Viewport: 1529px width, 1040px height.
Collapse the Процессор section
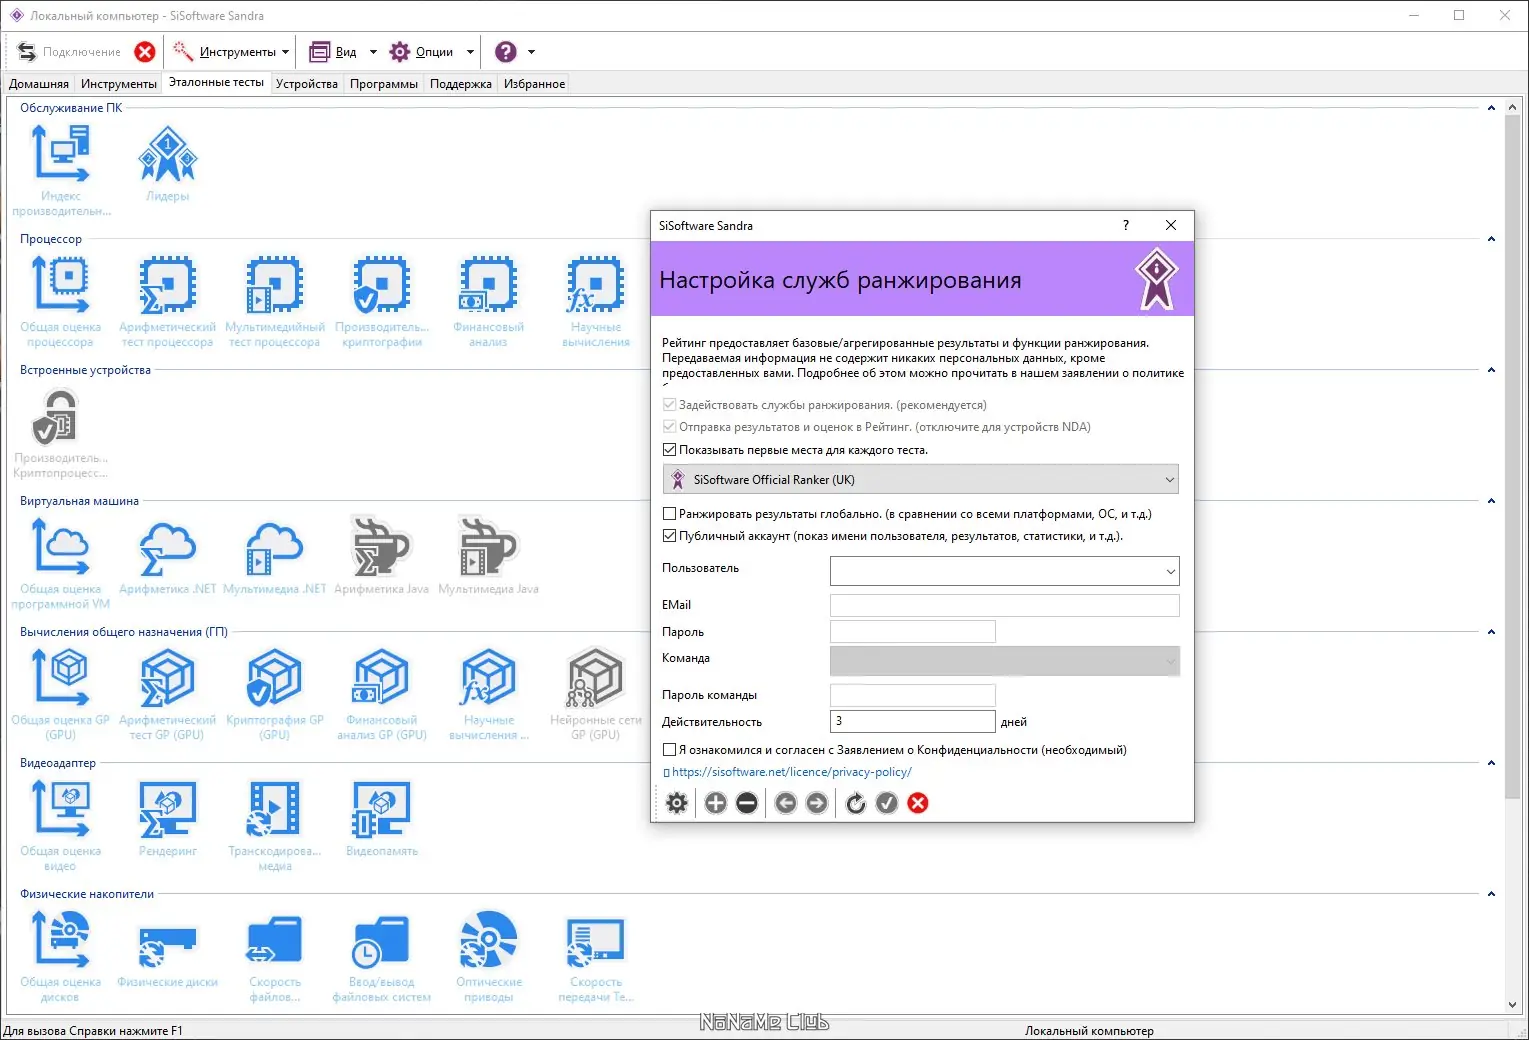click(1491, 239)
